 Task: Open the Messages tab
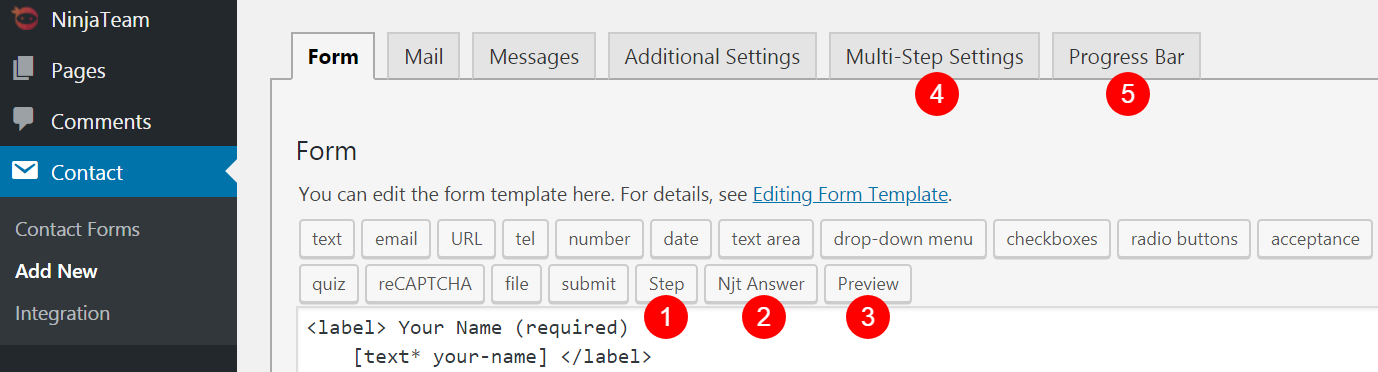point(534,57)
